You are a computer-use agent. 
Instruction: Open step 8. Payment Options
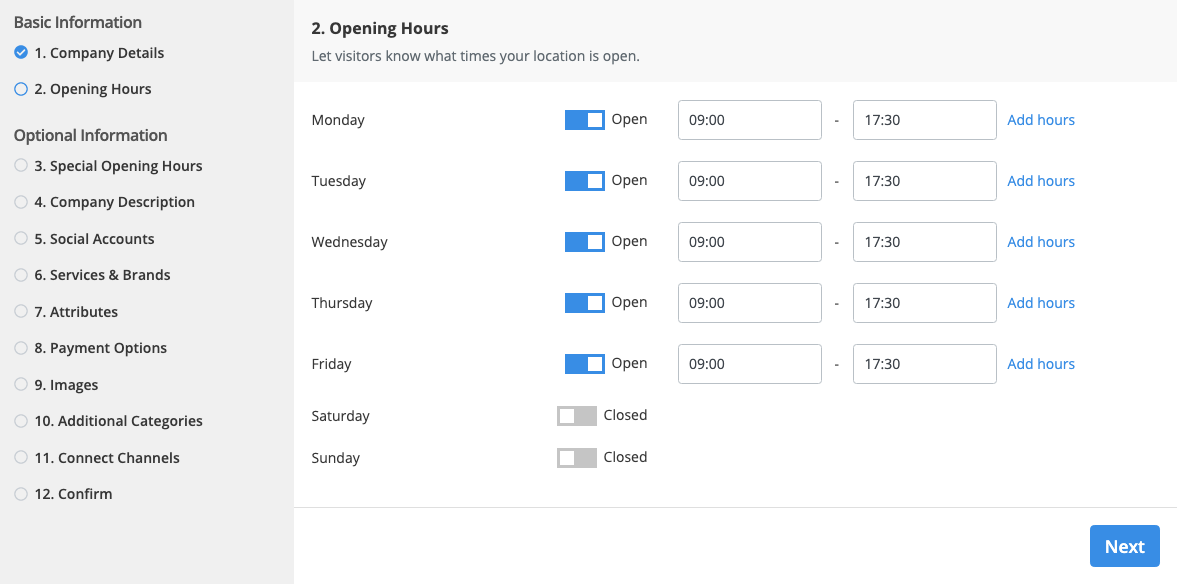point(101,348)
